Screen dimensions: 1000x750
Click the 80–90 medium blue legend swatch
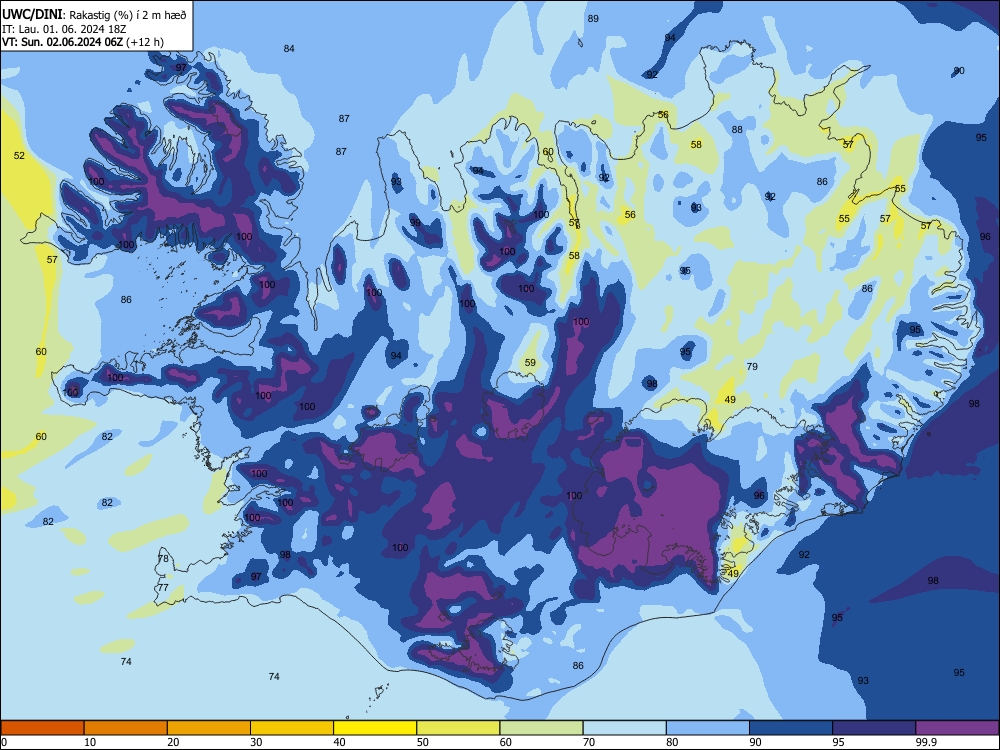pyautogui.click(x=708, y=728)
